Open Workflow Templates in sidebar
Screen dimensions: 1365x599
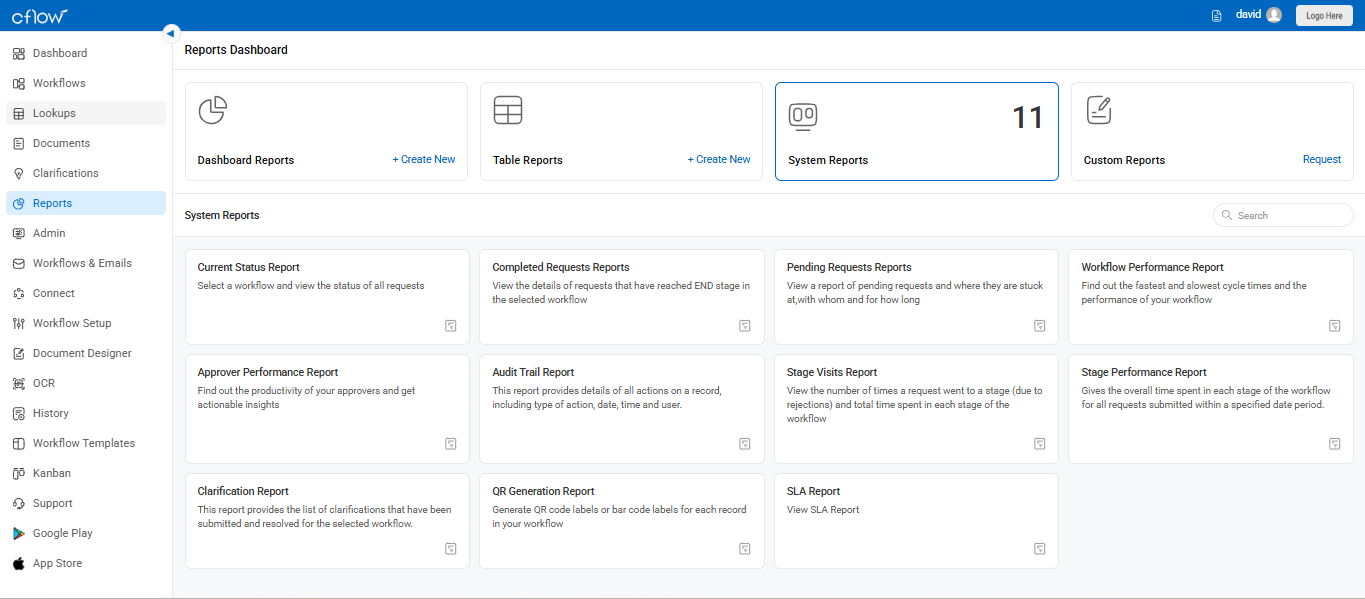point(86,443)
